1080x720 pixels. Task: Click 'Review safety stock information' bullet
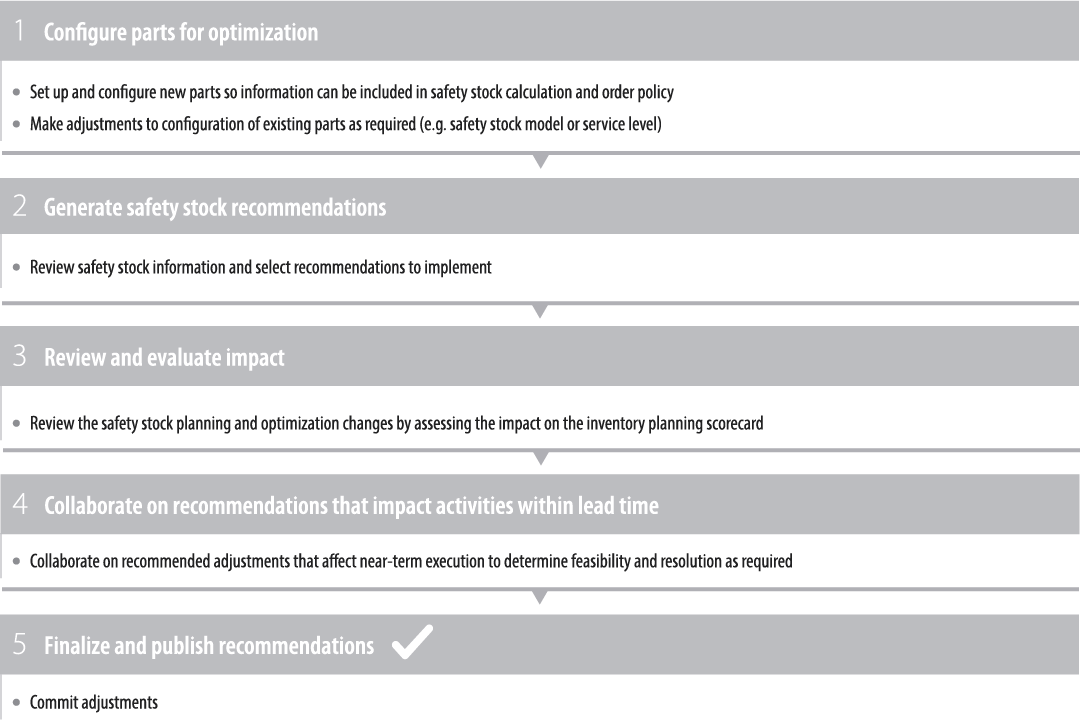260,268
